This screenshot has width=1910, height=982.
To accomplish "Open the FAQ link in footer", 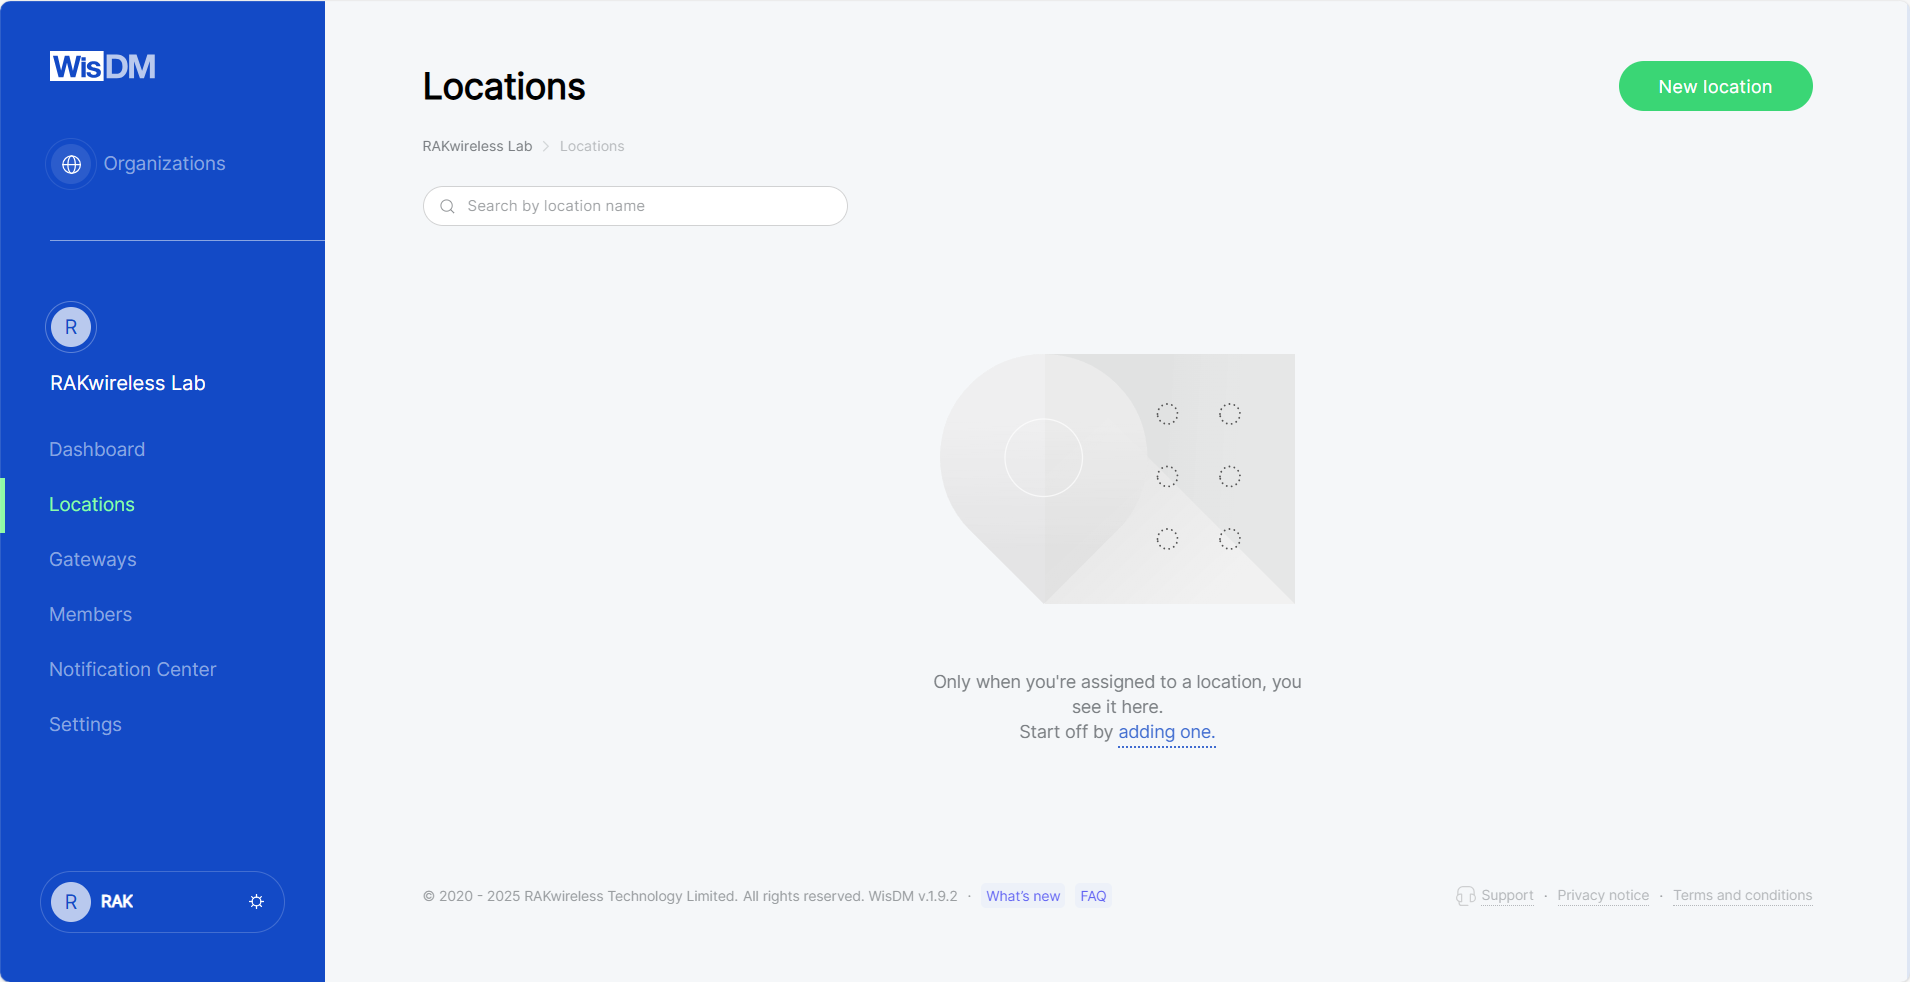I will [1093, 896].
